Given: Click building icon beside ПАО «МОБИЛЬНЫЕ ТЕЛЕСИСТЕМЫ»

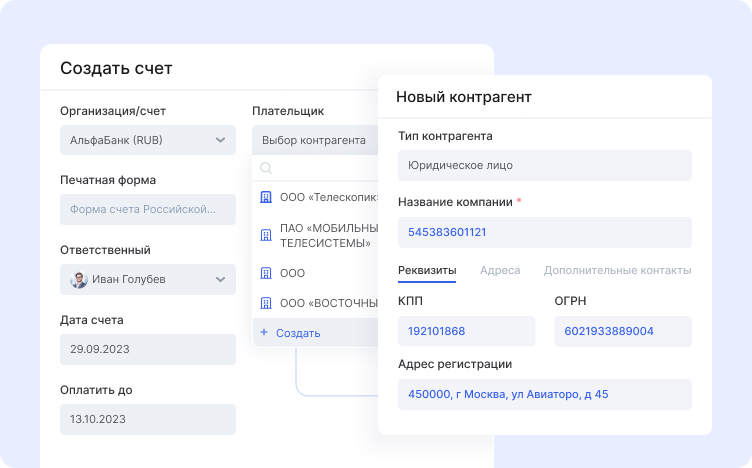Looking at the screenshot, I should (x=266, y=235).
